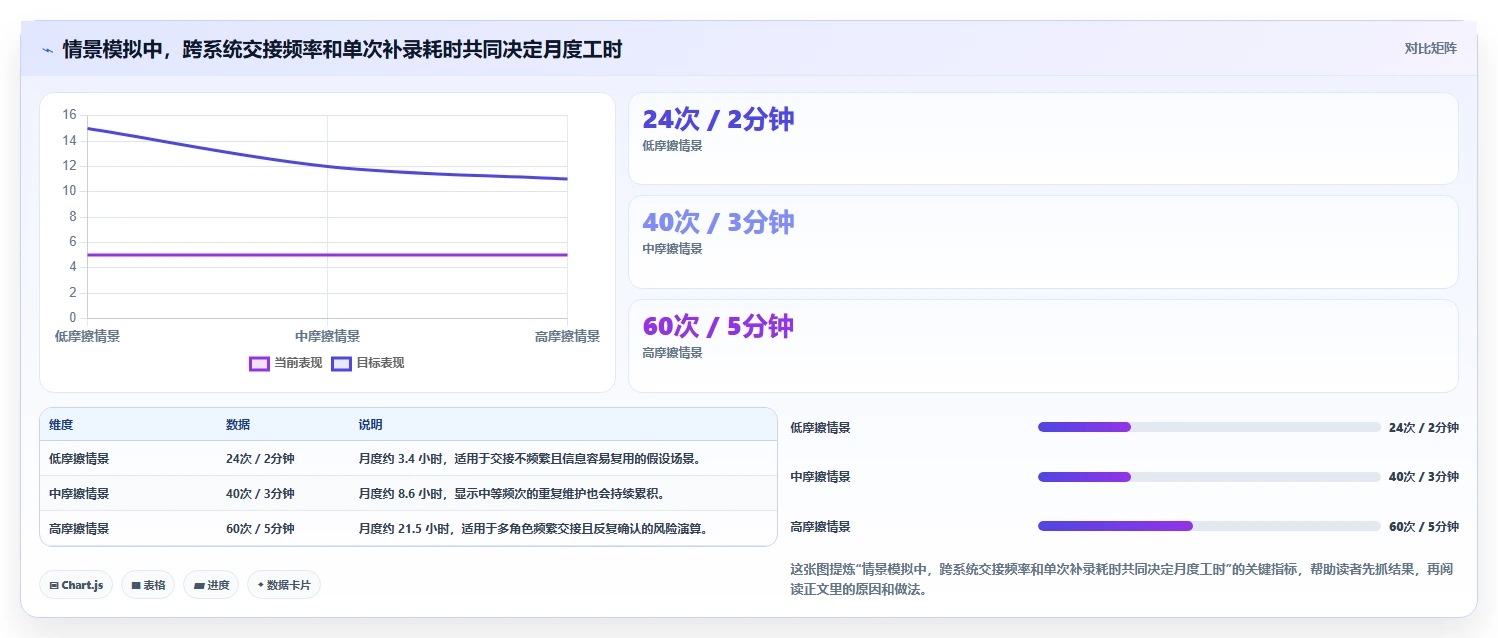Click the table cell reading 60次 / 5分钟

(260, 528)
